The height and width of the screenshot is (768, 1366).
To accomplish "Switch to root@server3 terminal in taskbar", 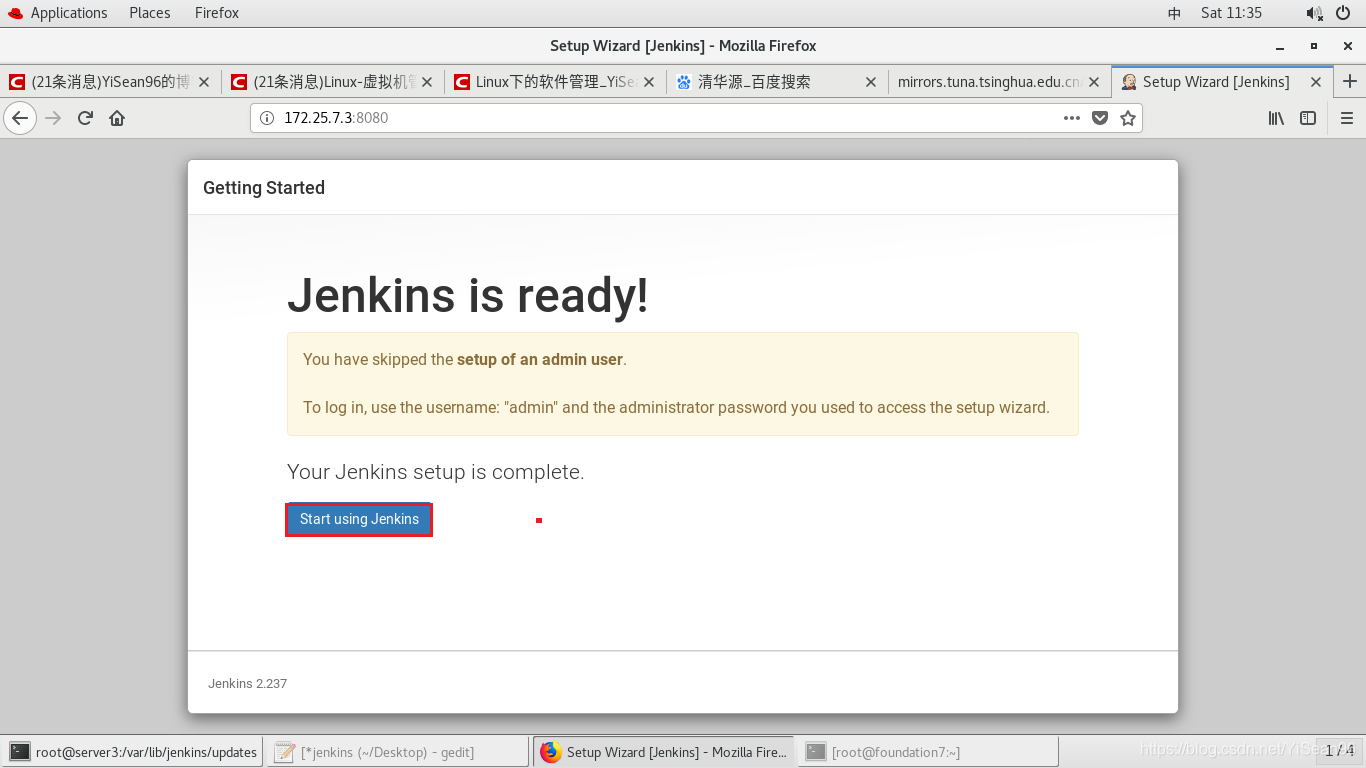I will point(133,752).
